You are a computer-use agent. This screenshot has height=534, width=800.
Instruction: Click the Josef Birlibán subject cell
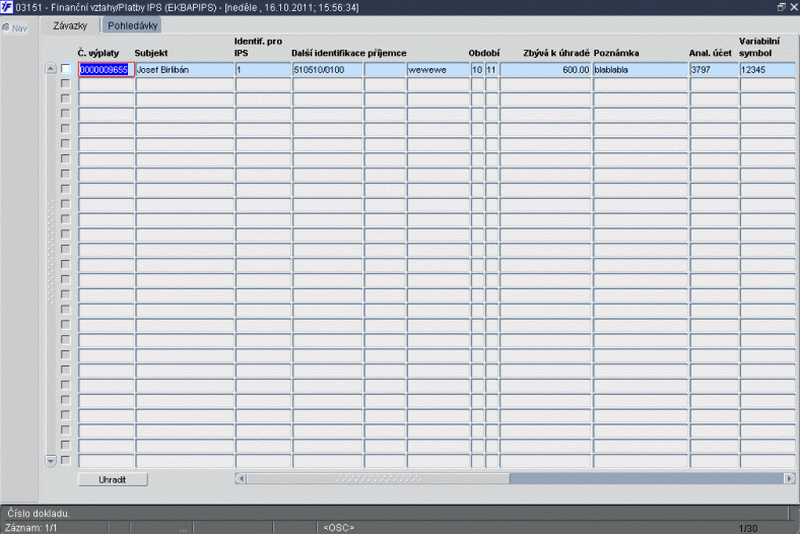(185, 69)
